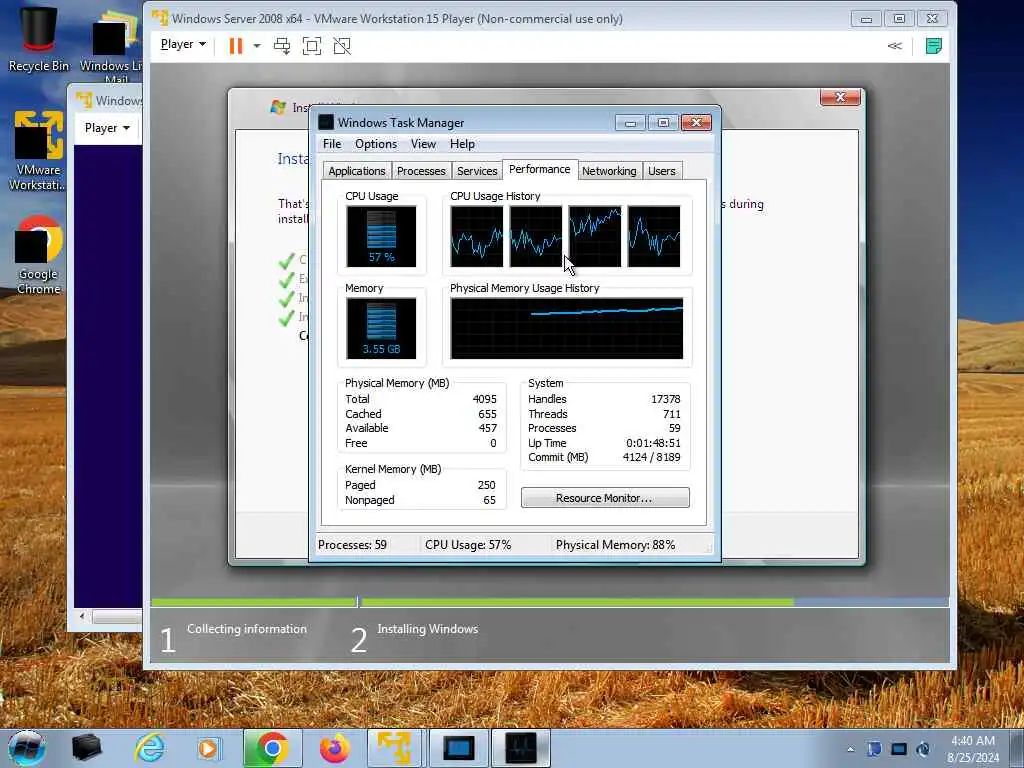
Task: Open the Help menu in Task Manager
Action: (x=462, y=144)
